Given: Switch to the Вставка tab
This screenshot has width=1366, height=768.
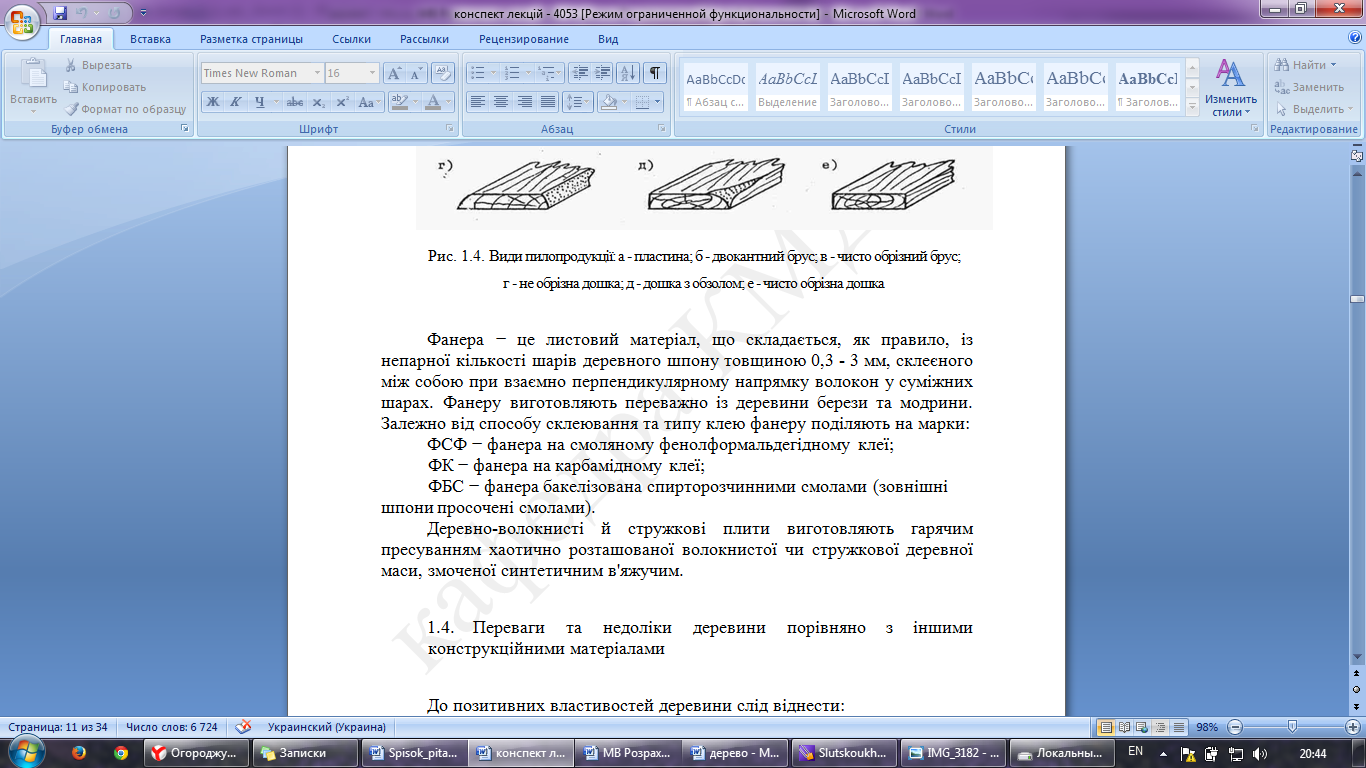Looking at the screenshot, I should click(x=150, y=39).
